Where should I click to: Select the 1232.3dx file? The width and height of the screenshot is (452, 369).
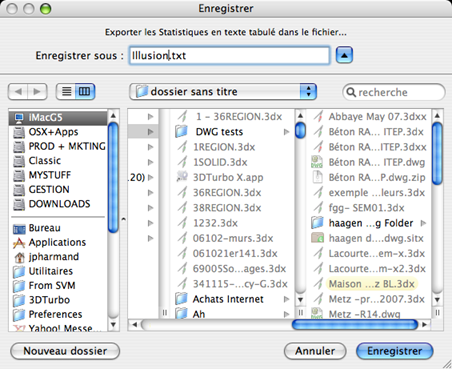tap(207, 223)
